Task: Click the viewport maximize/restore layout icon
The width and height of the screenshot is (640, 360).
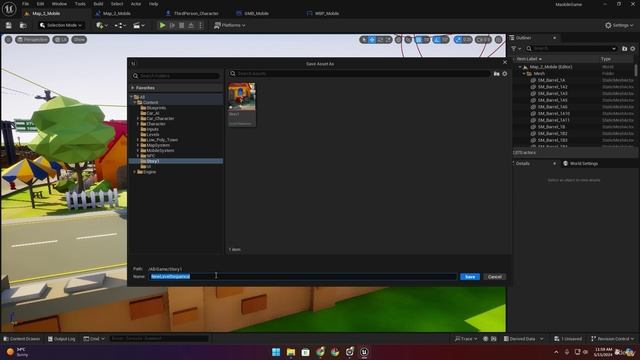Action: click(498, 40)
